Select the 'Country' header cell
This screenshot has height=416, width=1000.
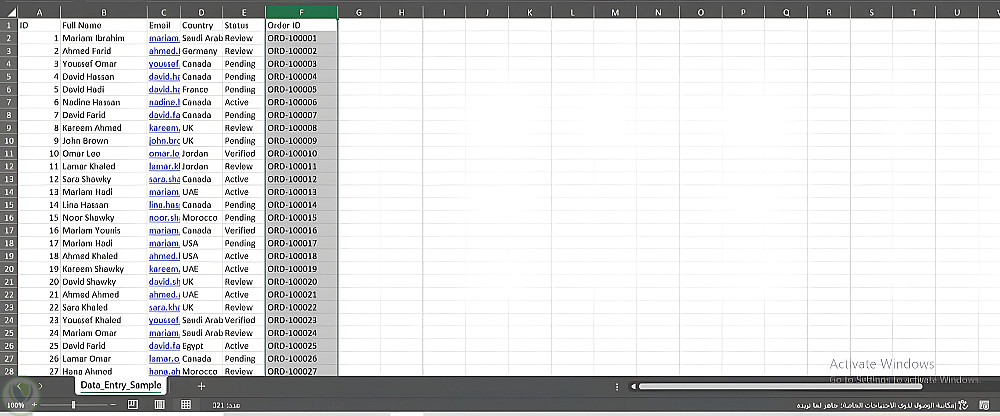click(x=202, y=25)
